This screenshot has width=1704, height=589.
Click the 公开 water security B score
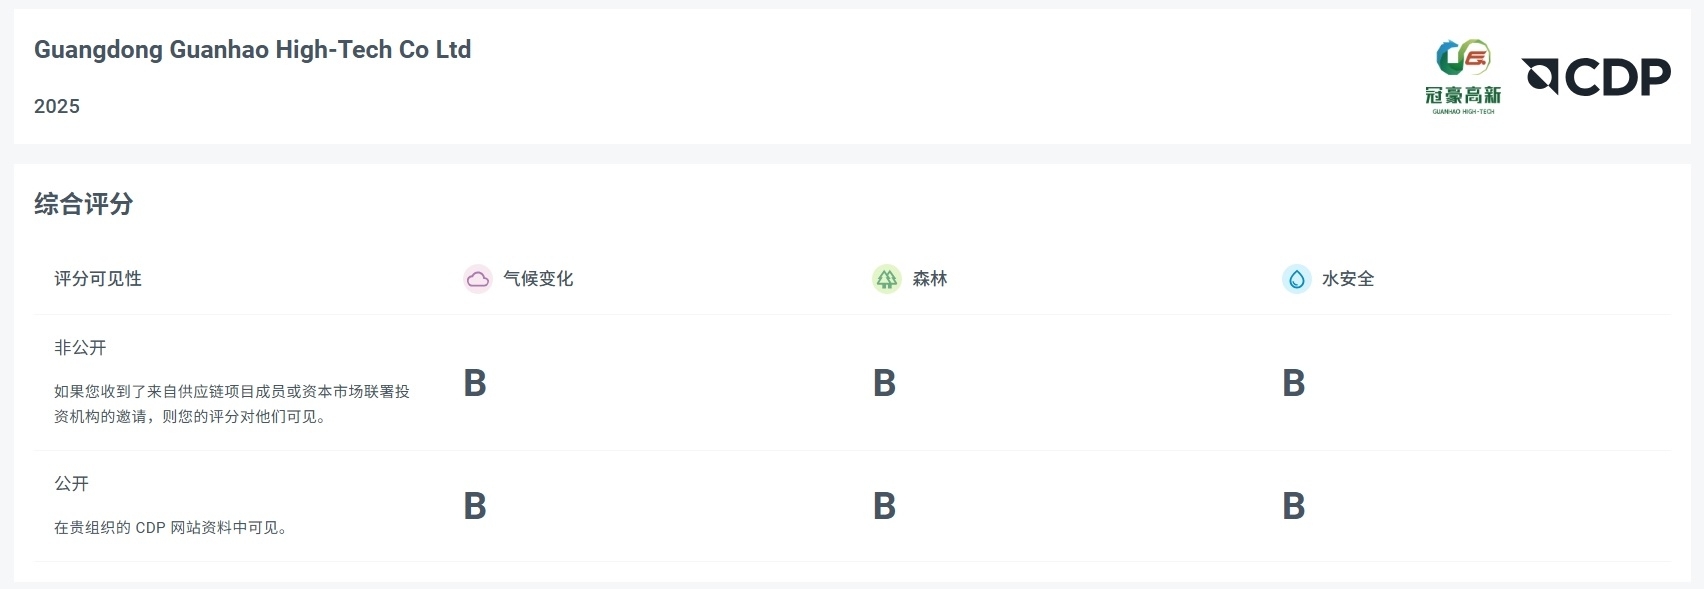[x=1294, y=506]
